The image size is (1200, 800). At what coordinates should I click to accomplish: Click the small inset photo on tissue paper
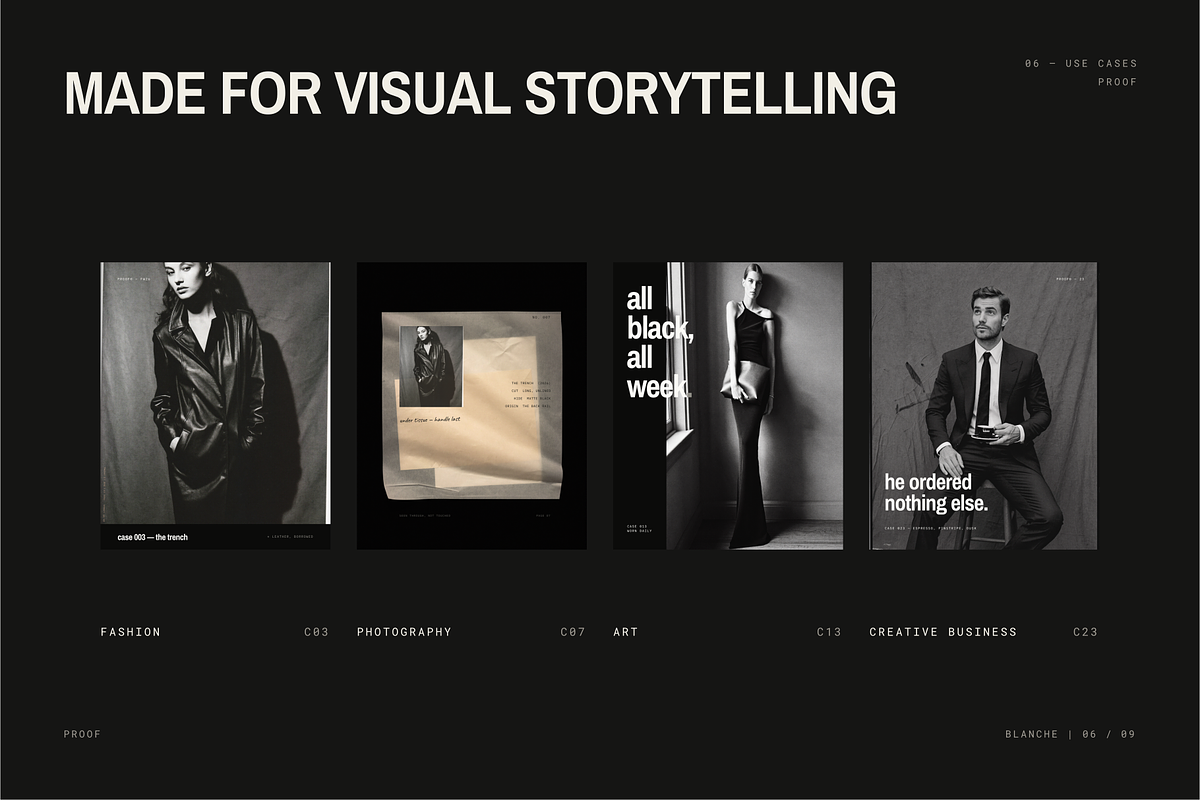click(431, 366)
